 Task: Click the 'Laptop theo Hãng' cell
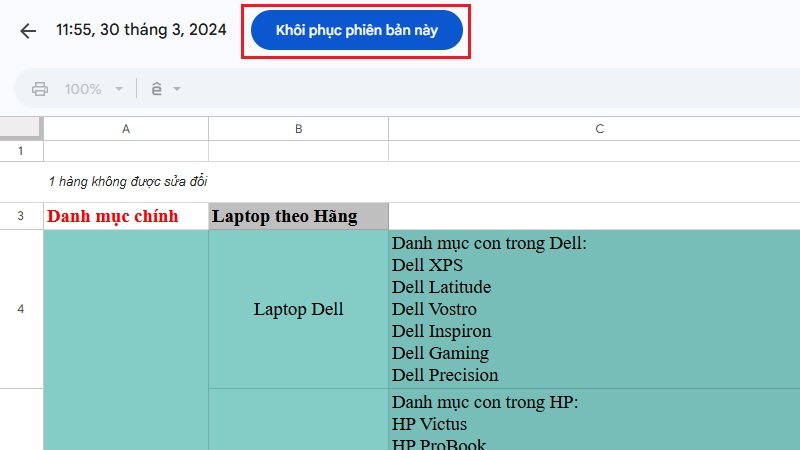(x=298, y=216)
